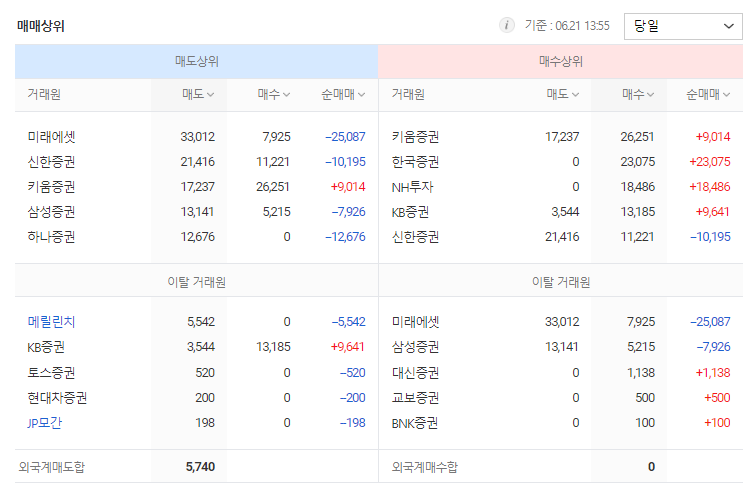Viewport: 749px width, 487px height.
Task: Sort 매도상위 table by 순매매 column
Action: coord(343,95)
